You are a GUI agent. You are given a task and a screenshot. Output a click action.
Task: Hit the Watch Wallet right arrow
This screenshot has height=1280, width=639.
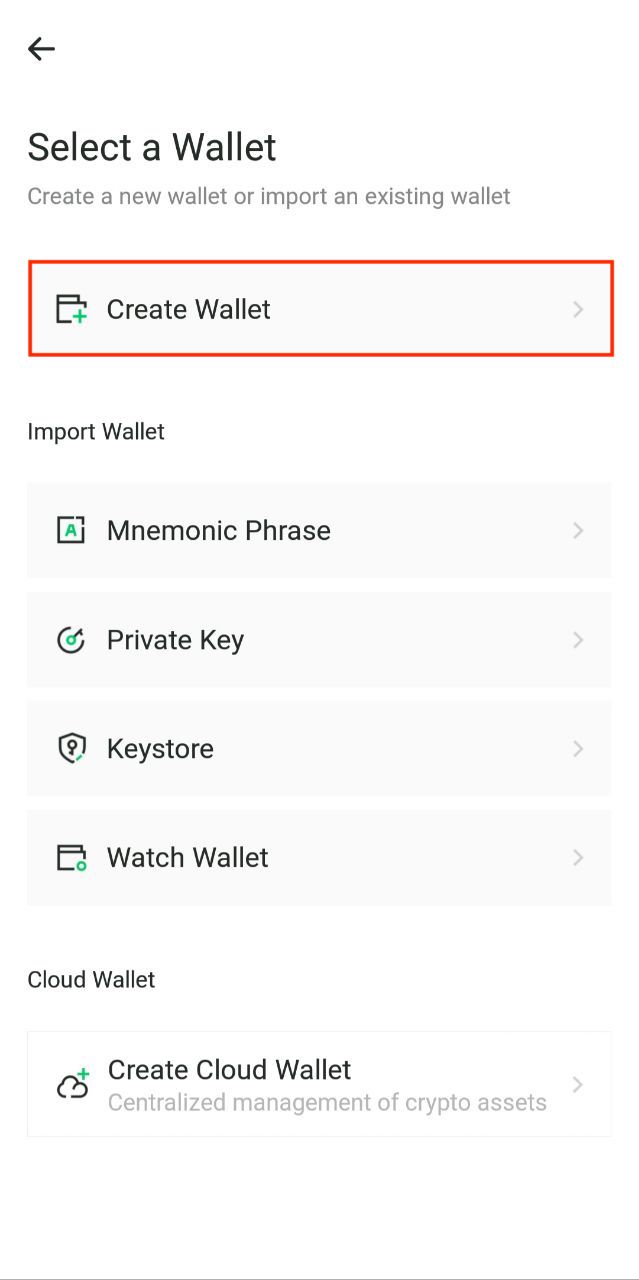[578, 858]
